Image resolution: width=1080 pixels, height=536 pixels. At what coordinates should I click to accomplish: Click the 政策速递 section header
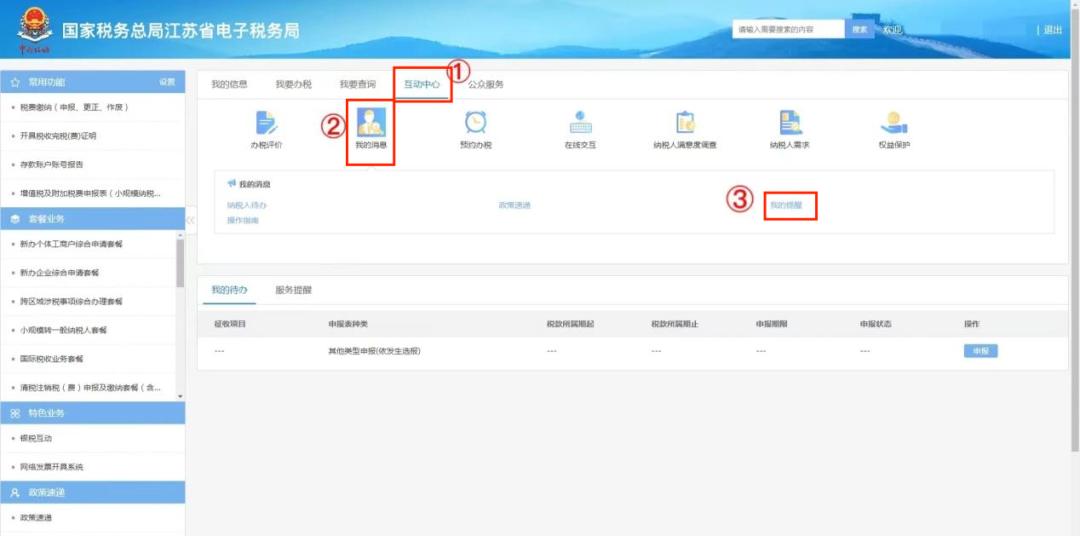coord(92,493)
